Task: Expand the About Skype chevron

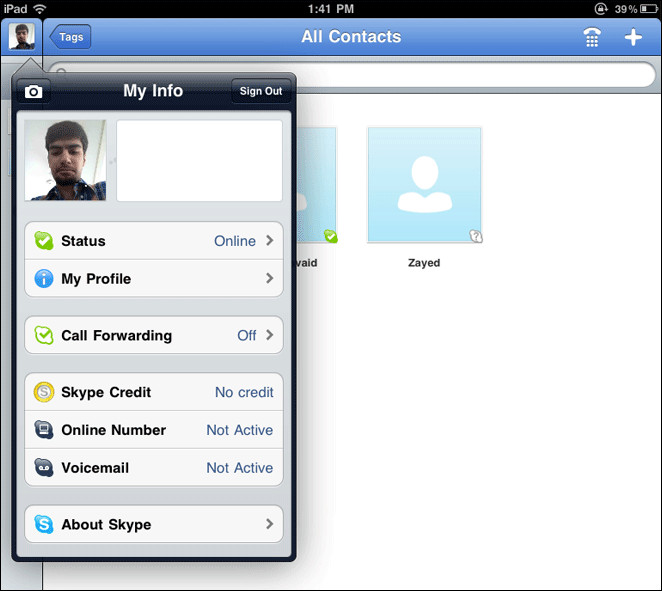Action: pos(269,524)
